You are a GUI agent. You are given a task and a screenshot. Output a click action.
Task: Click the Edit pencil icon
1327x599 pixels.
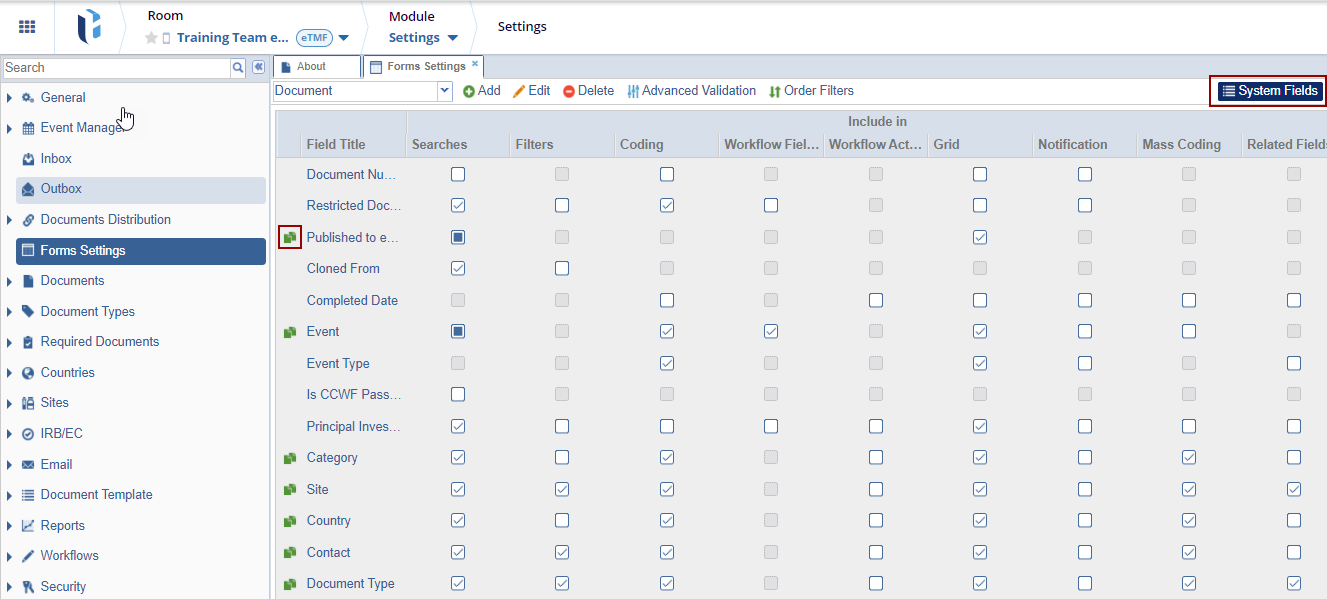519,91
